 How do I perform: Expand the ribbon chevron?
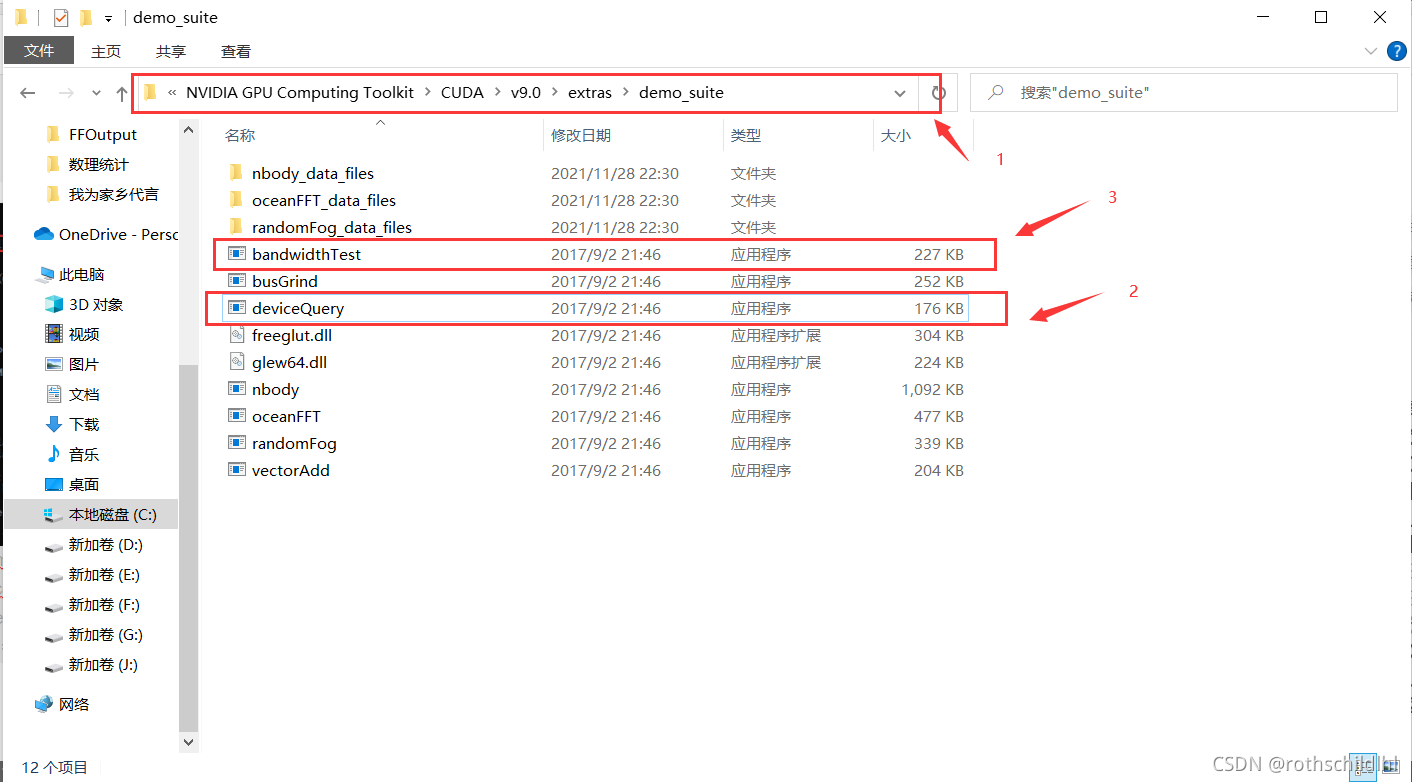(x=1370, y=50)
